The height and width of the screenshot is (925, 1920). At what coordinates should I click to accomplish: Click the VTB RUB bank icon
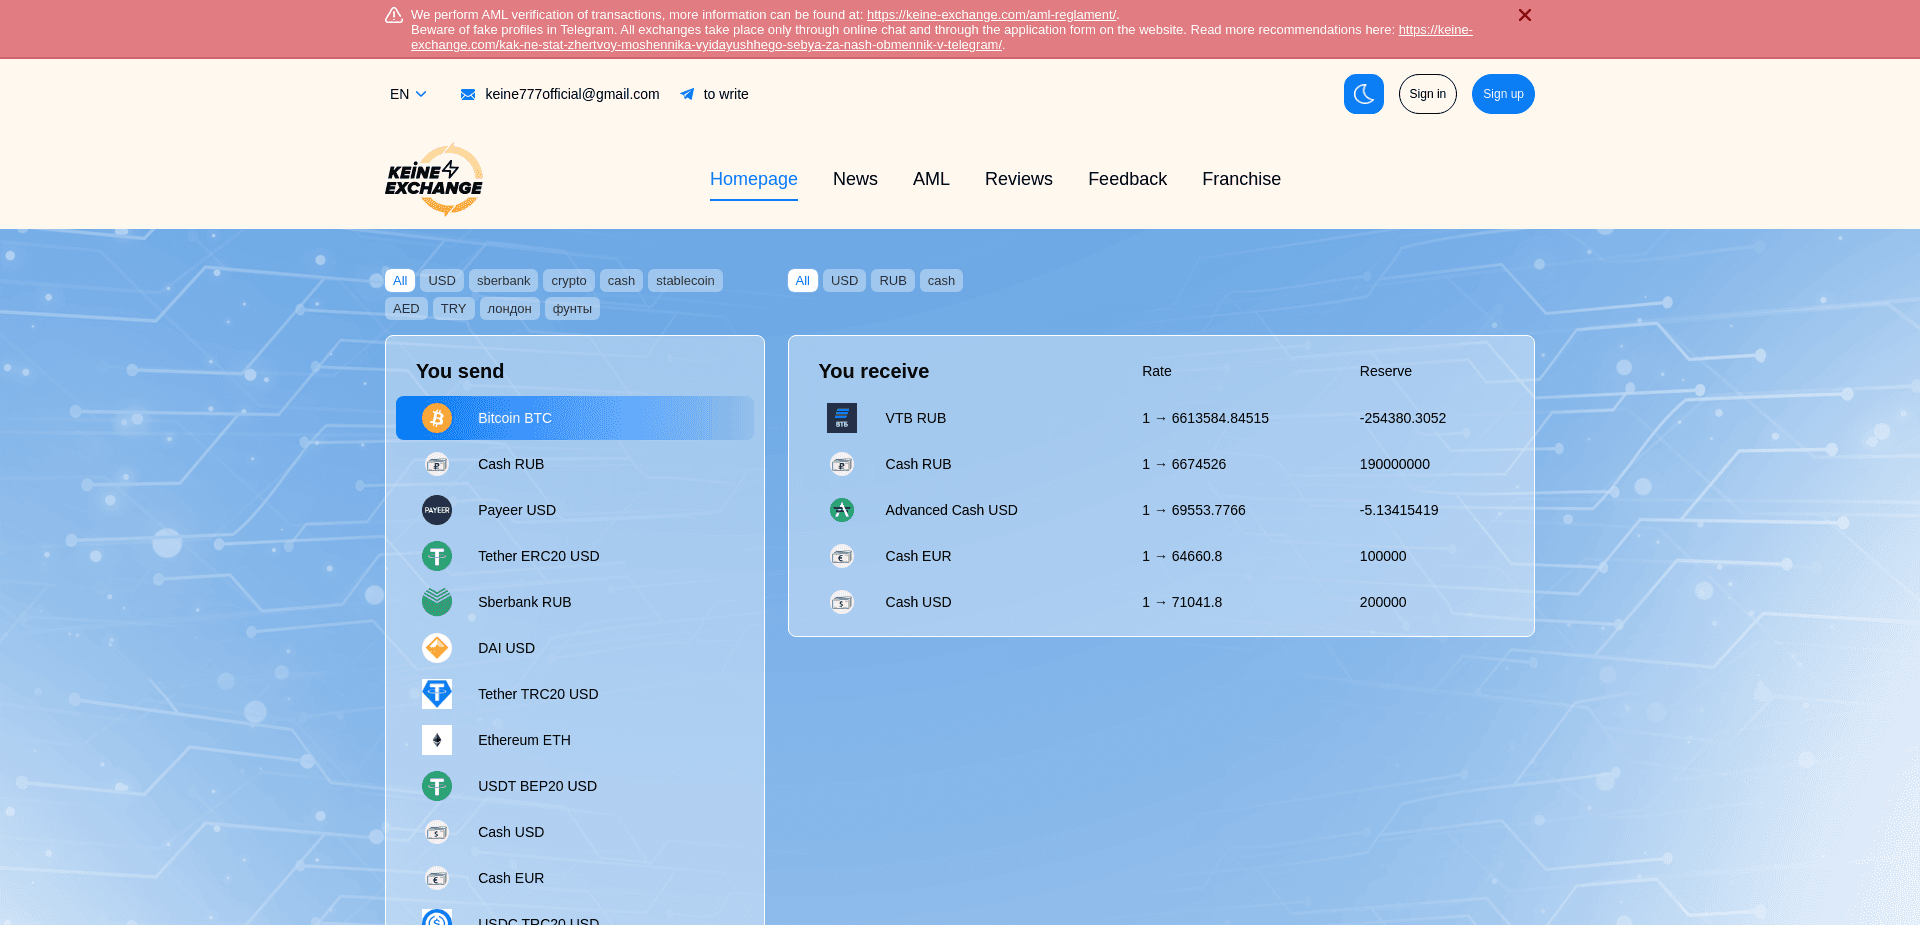click(x=842, y=418)
